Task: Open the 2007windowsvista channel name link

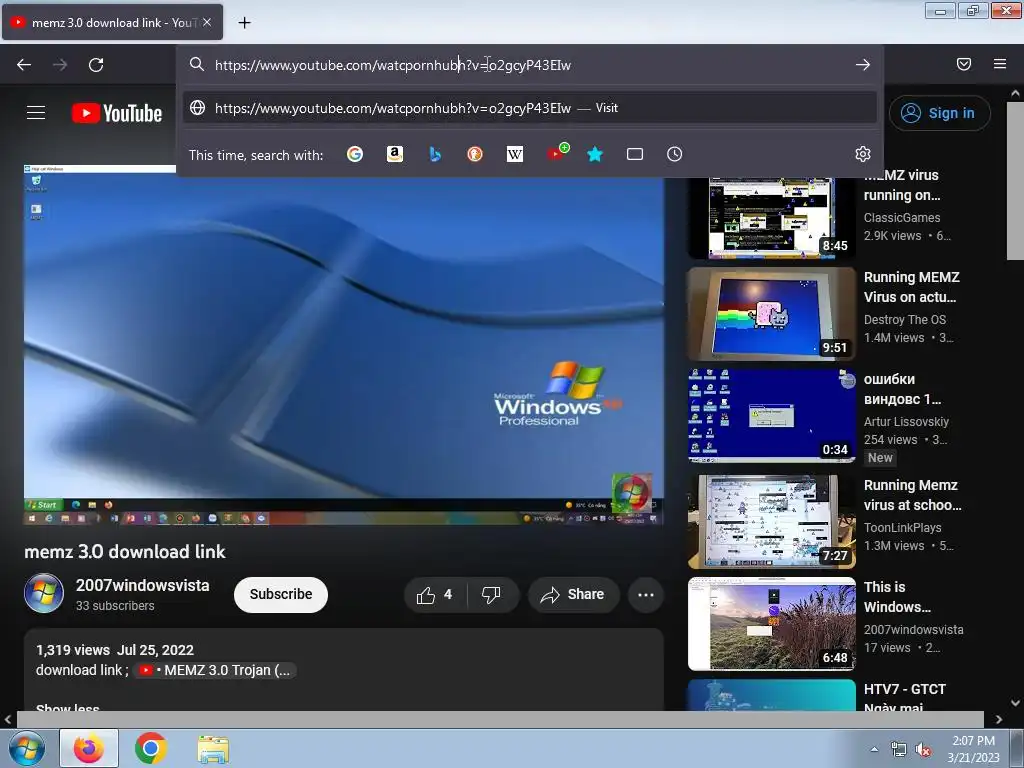Action: pyautogui.click(x=142, y=585)
